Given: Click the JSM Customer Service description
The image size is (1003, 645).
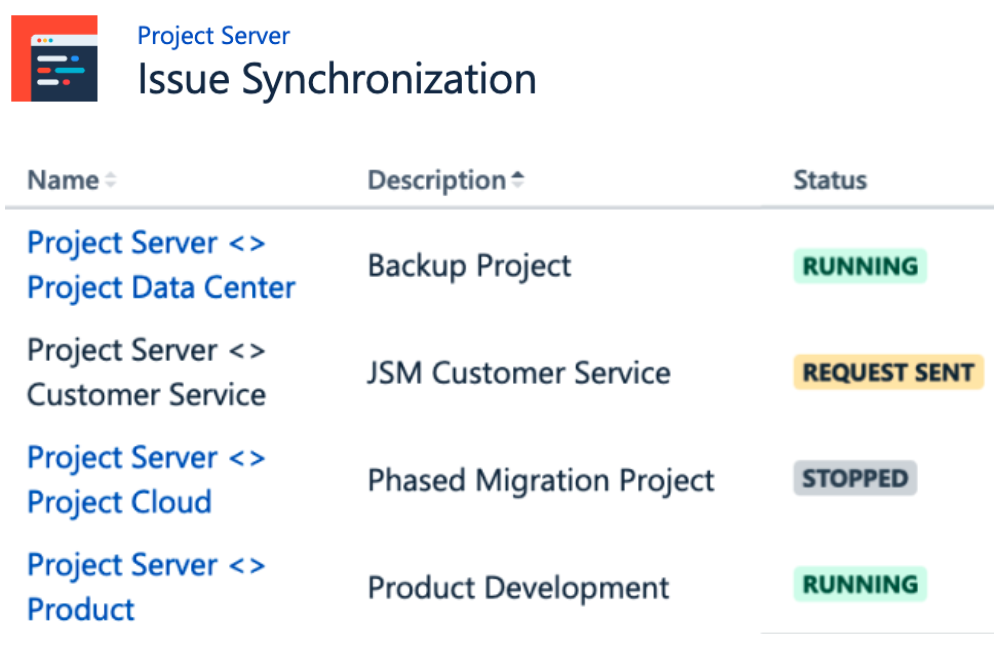Looking at the screenshot, I should (x=518, y=373).
